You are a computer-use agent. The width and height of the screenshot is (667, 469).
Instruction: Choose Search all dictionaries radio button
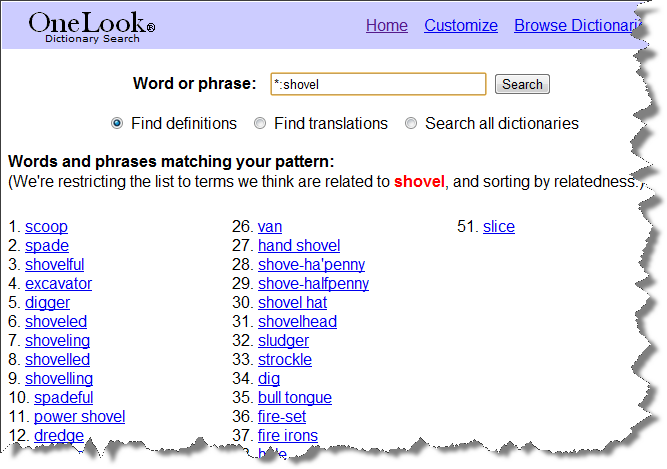(x=411, y=123)
